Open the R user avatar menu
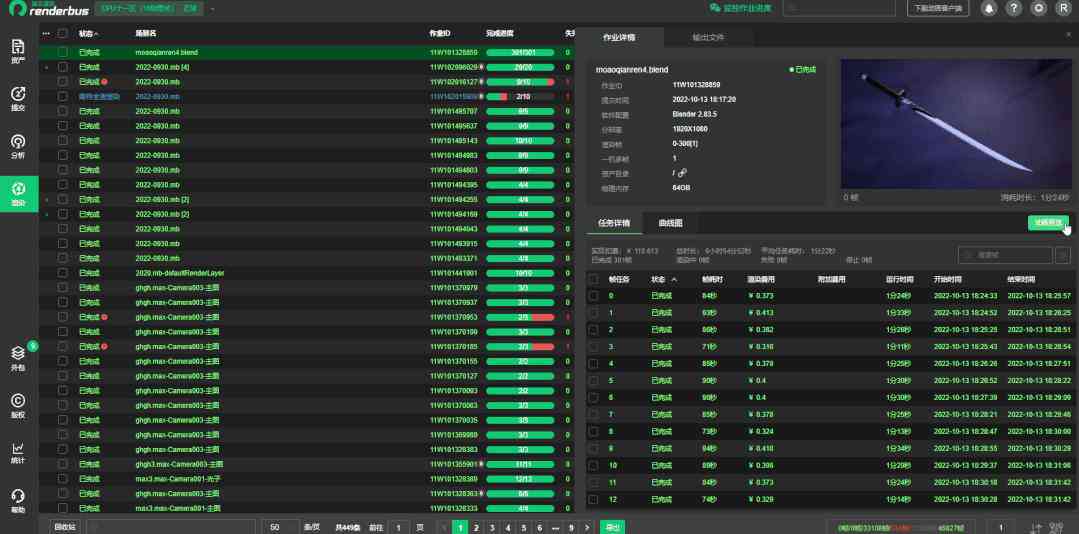The image size is (1079, 534). click(x=1064, y=8)
